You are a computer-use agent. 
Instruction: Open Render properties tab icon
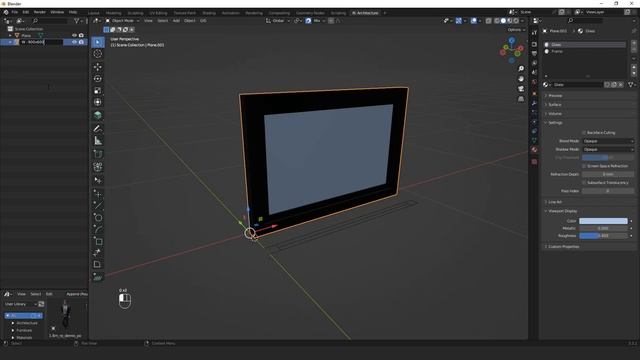point(534,44)
